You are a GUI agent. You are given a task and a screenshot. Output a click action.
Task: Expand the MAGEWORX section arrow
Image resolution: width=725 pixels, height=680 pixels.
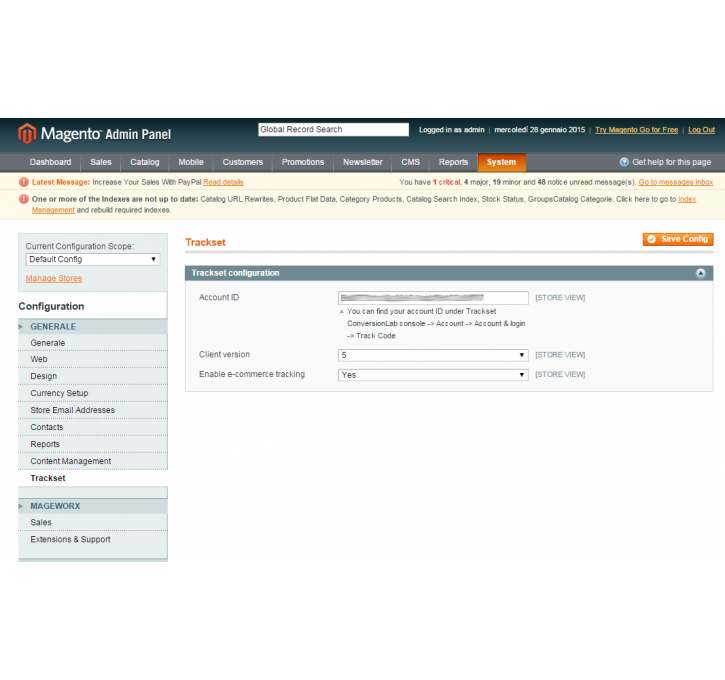click(21, 506)
